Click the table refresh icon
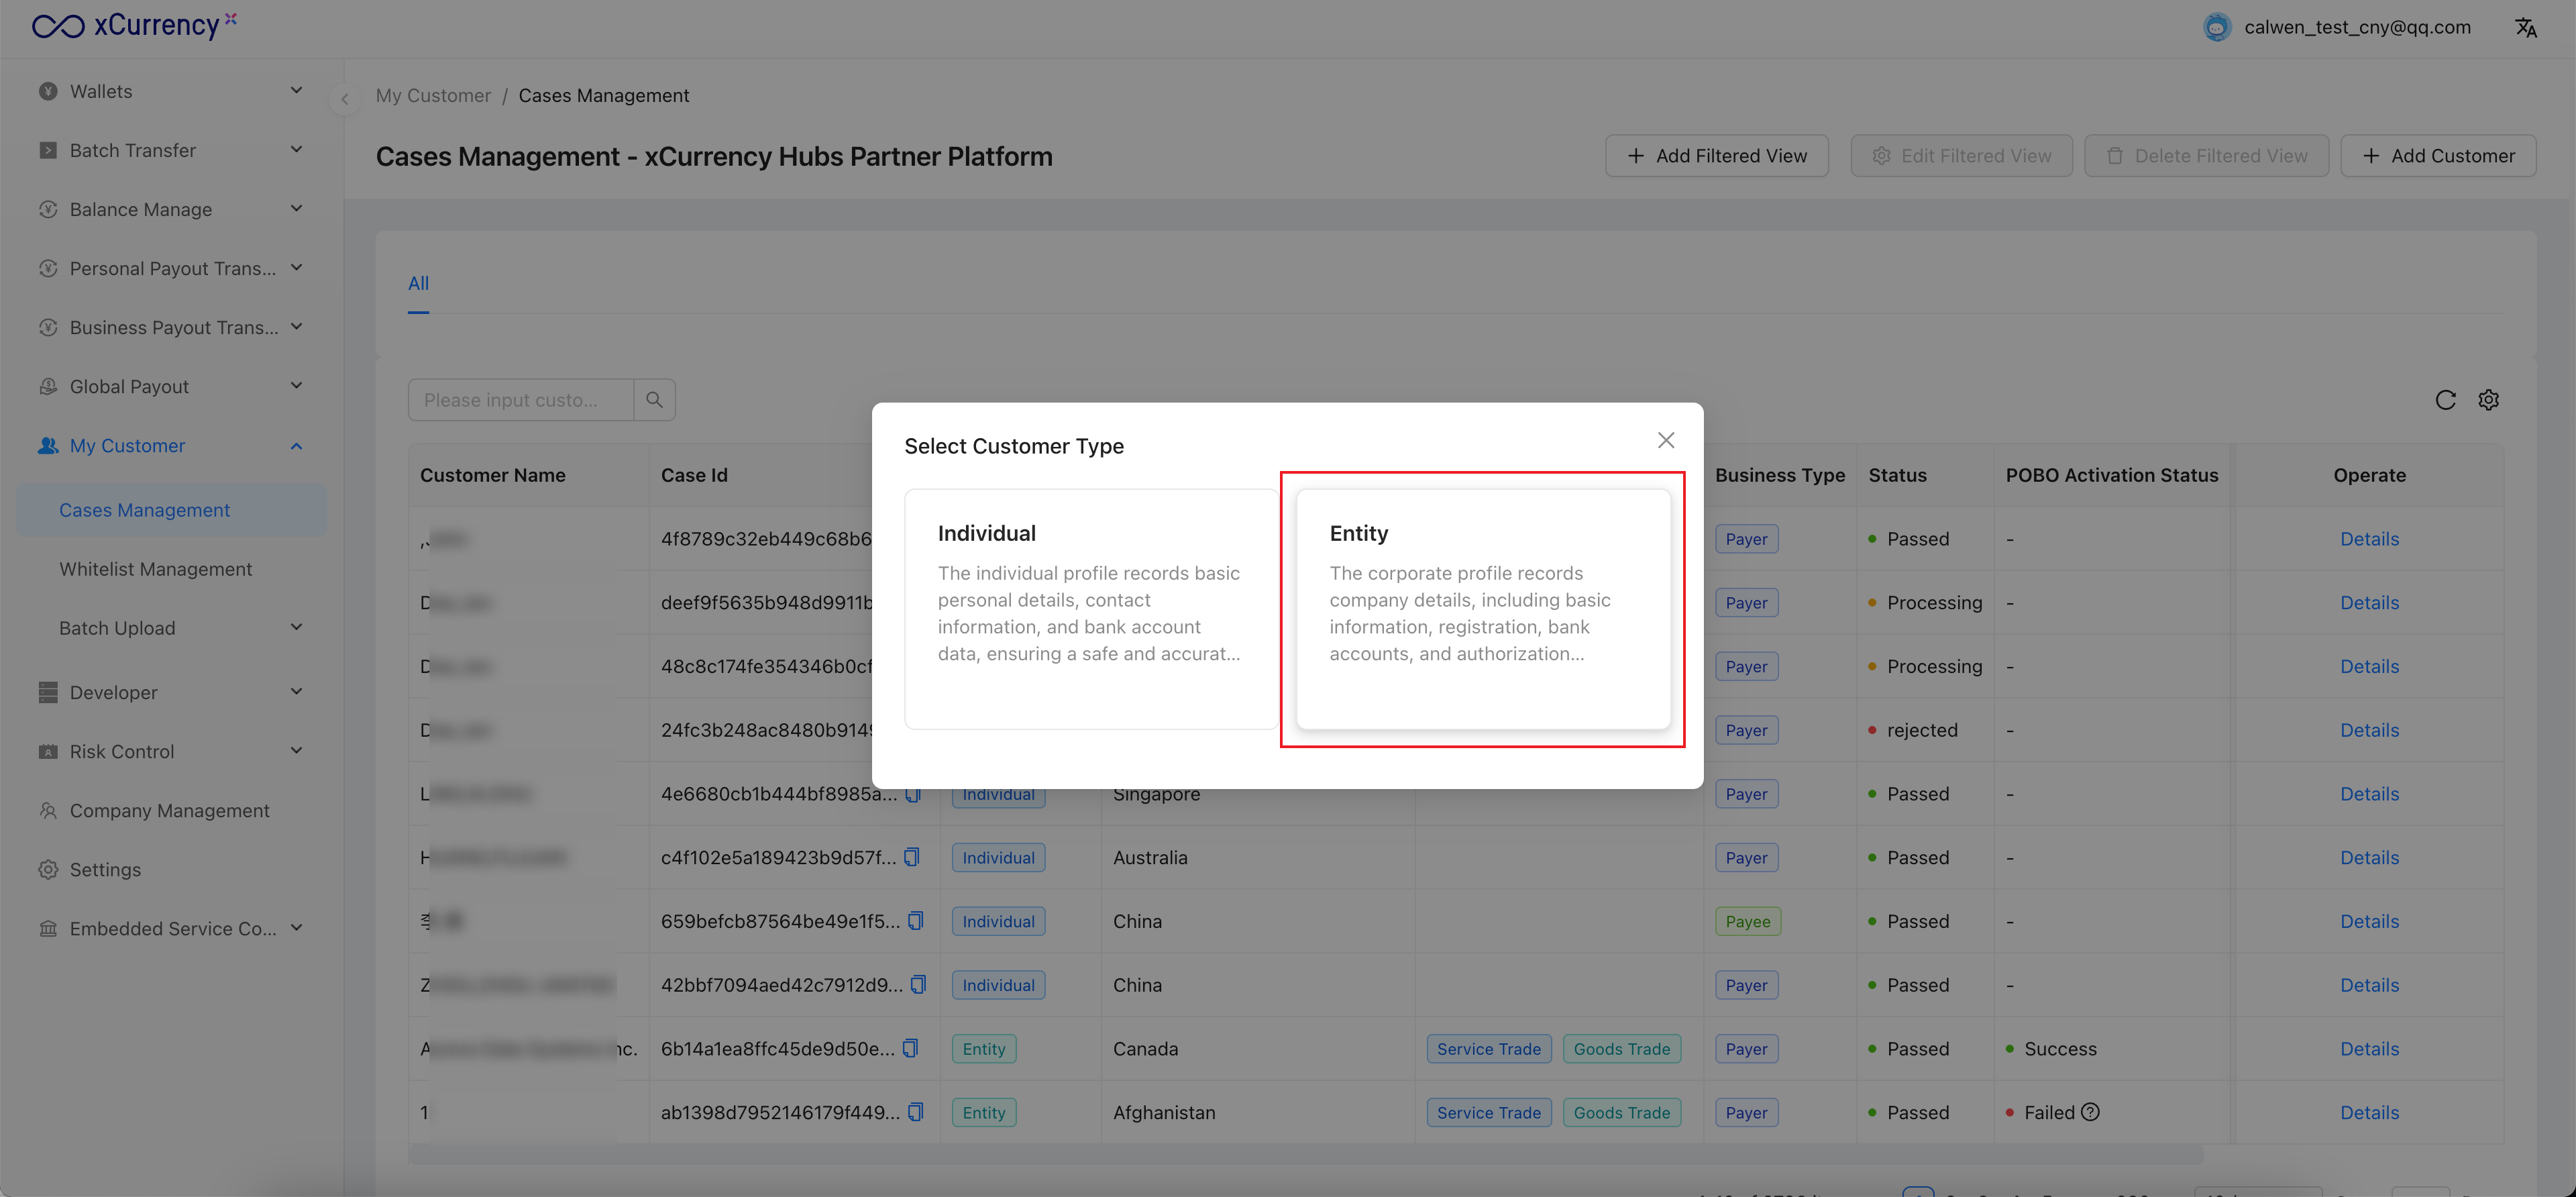 [x=2445, y=400]
